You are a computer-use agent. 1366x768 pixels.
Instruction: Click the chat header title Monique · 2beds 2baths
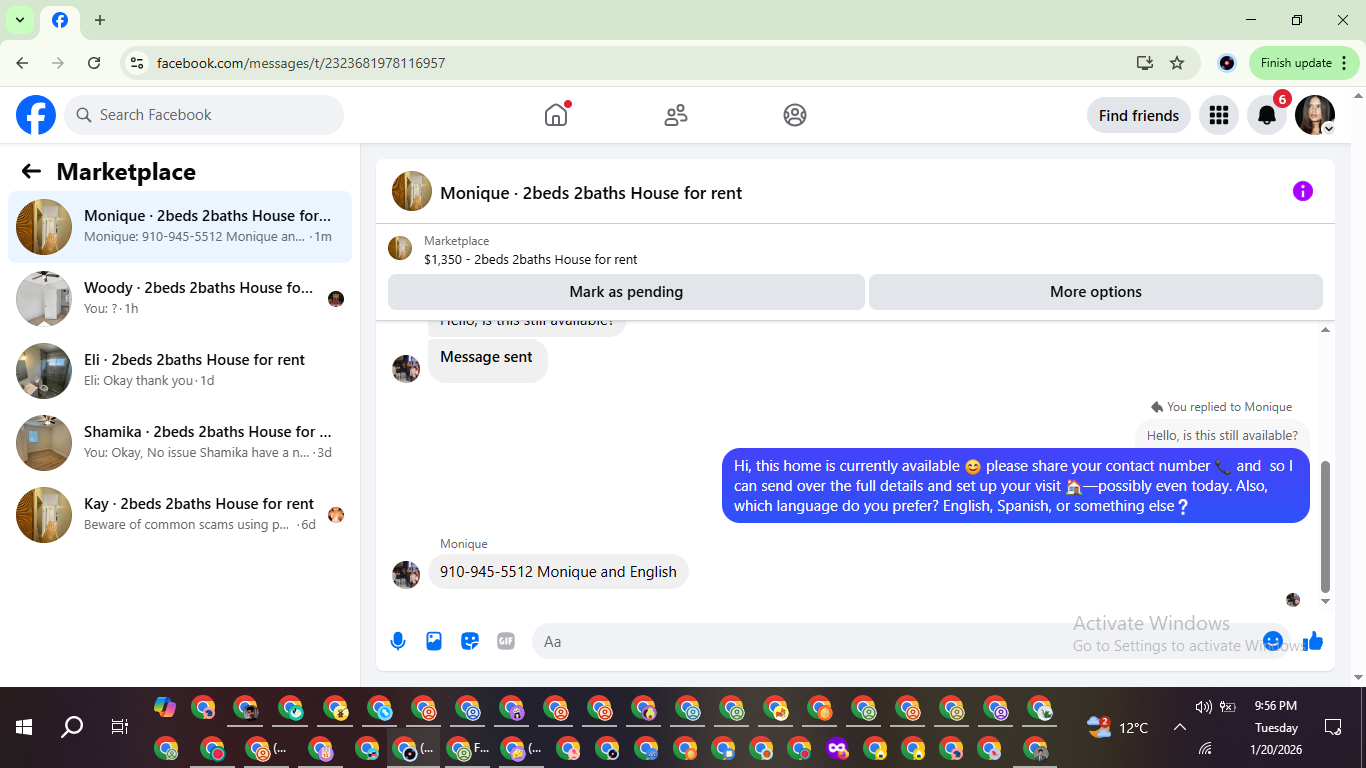[x=591, y=193]
